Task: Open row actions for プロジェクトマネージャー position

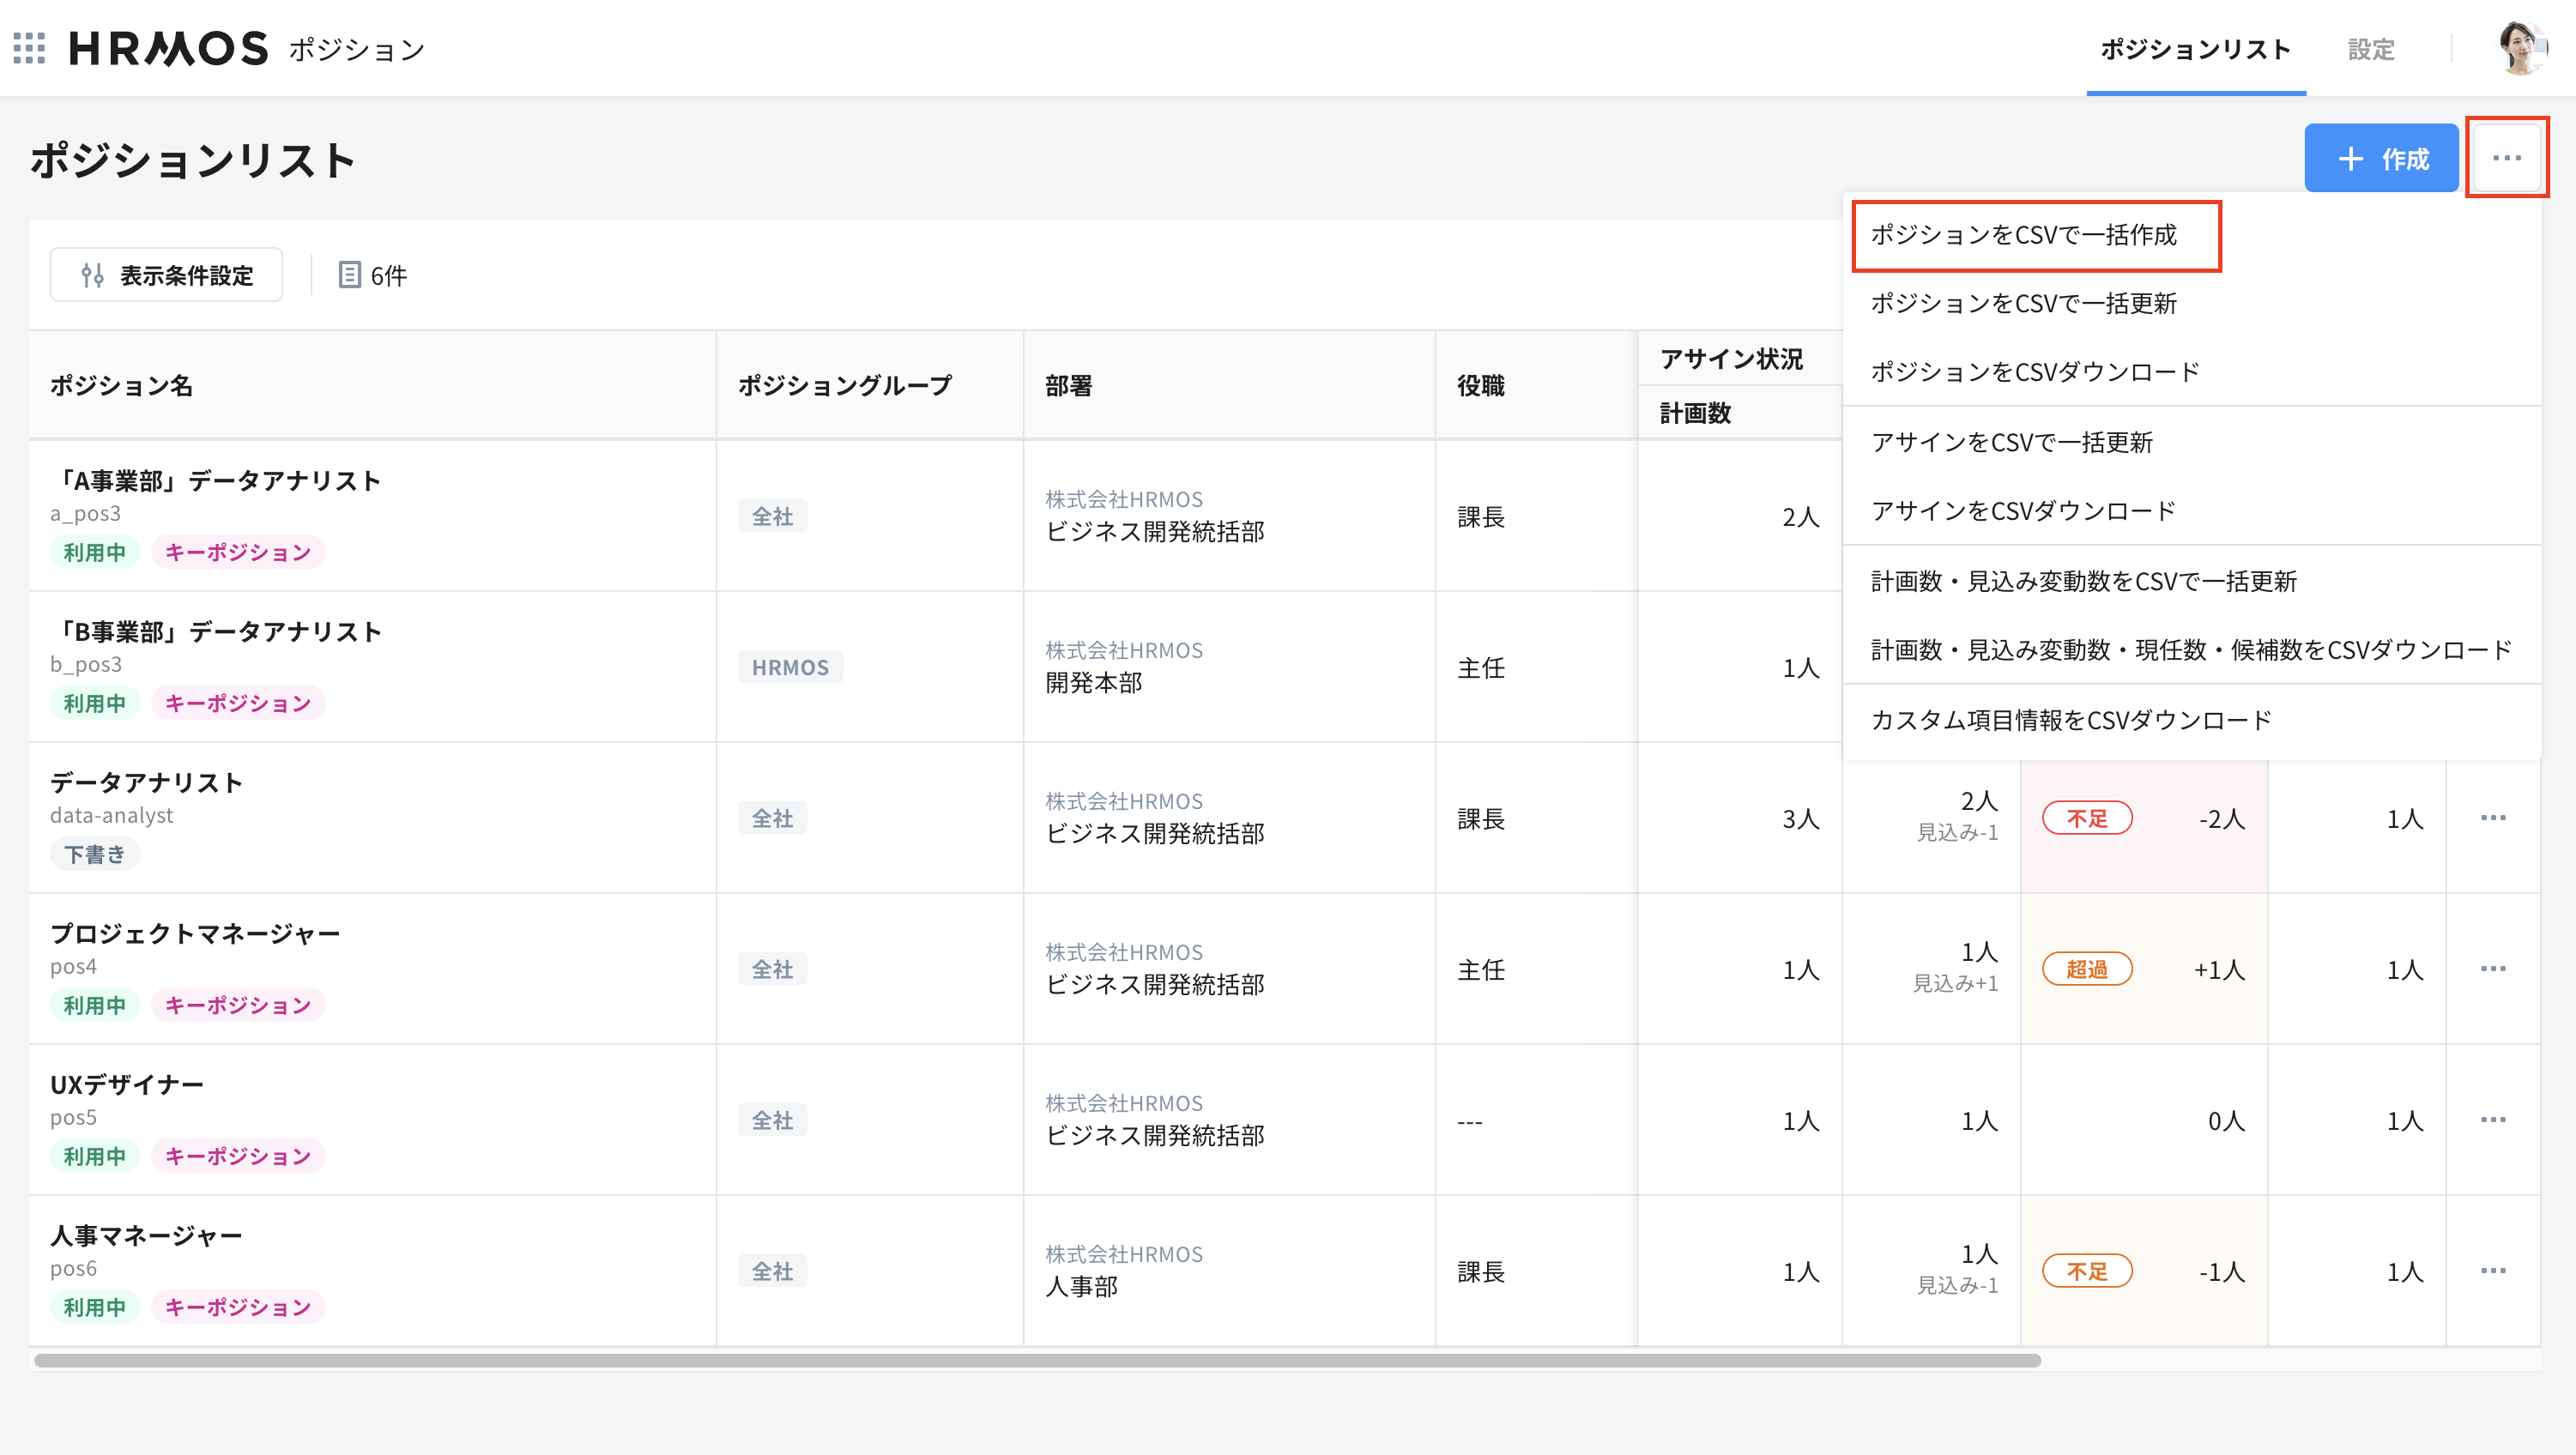Action: pyautogui.click(x=2494, y=968)
